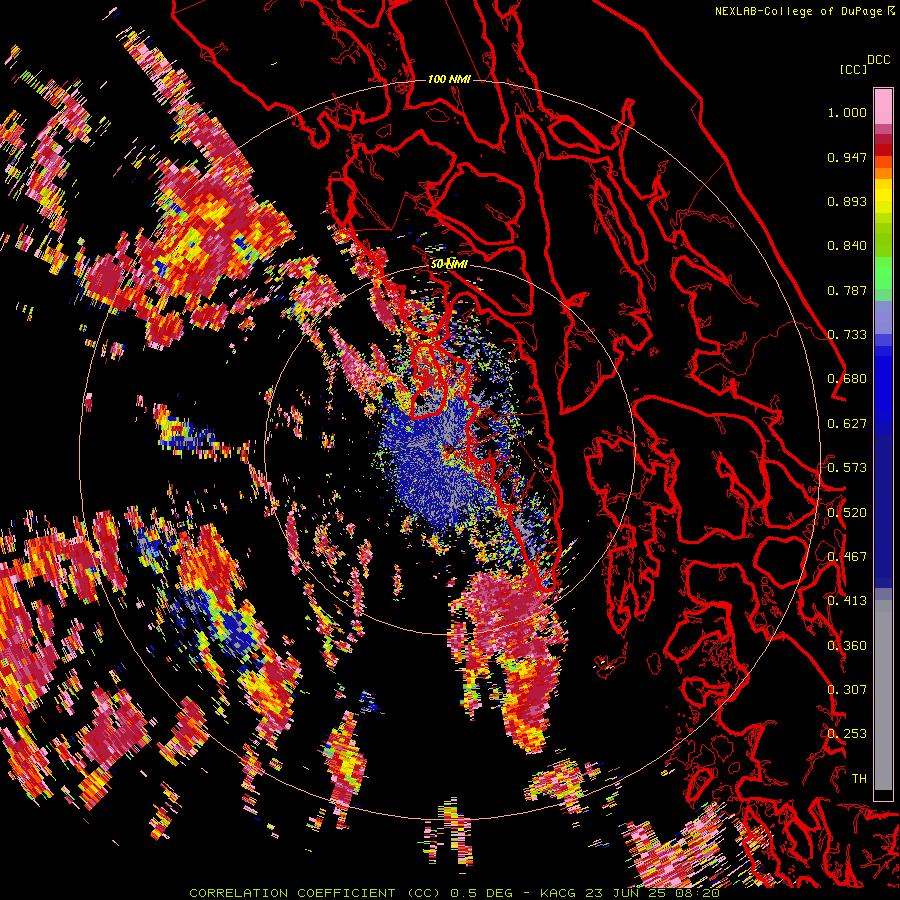Click the 0.733 scale value
This screenshot has width=900, height=900.
847,335
